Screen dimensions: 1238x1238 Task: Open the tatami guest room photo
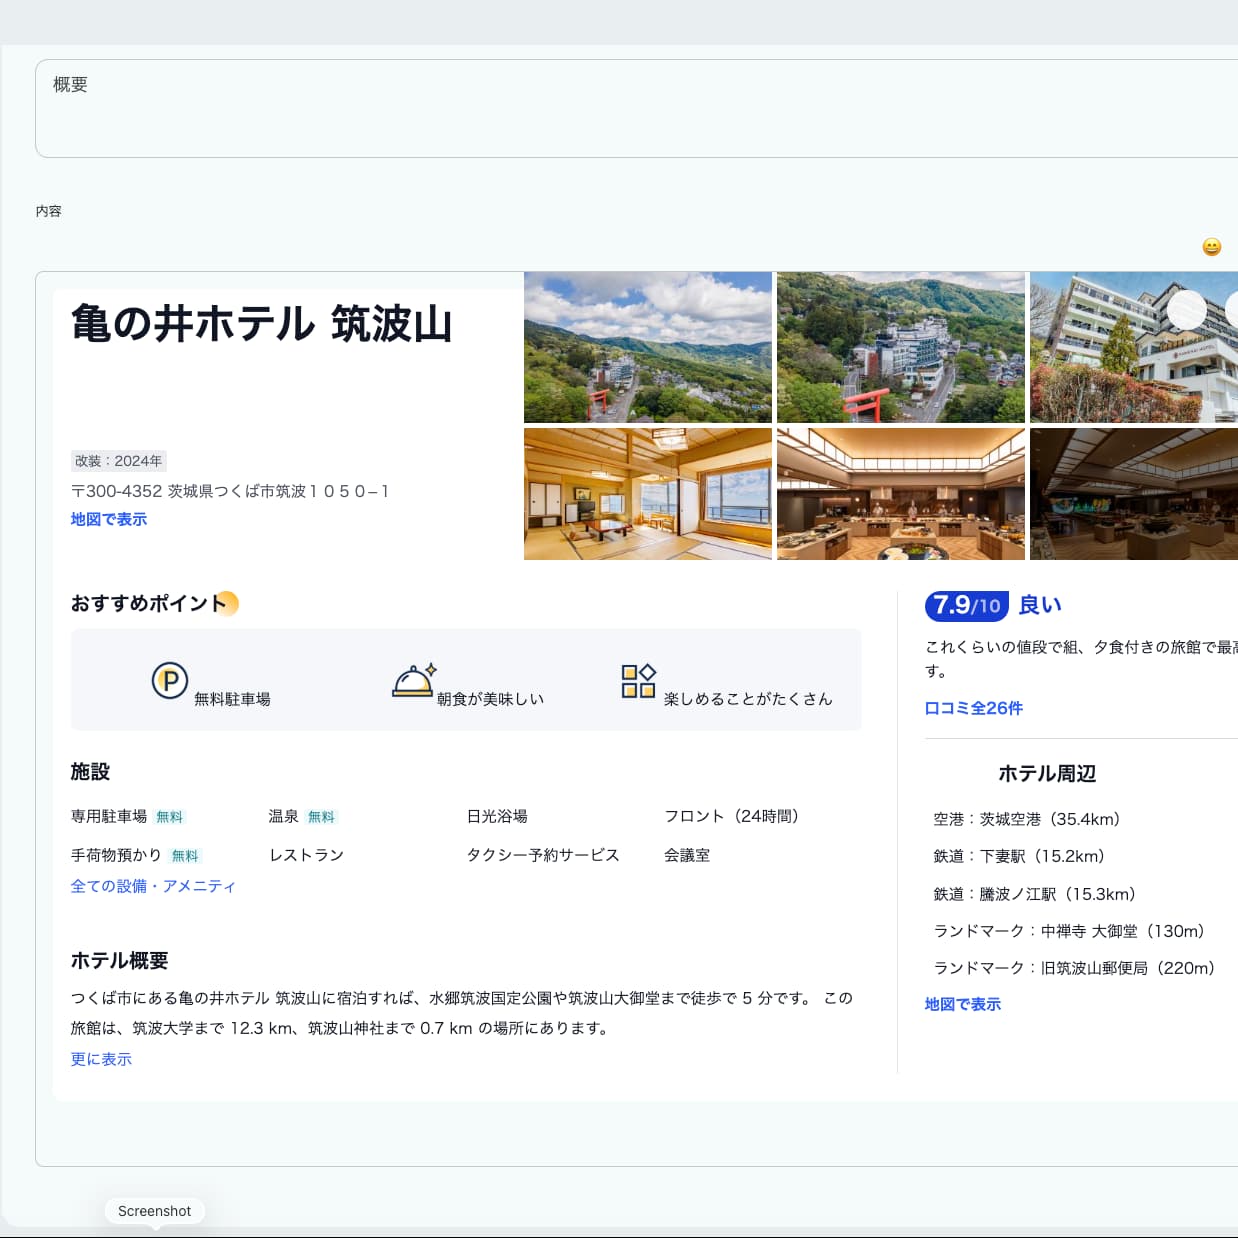pos(648,494)
